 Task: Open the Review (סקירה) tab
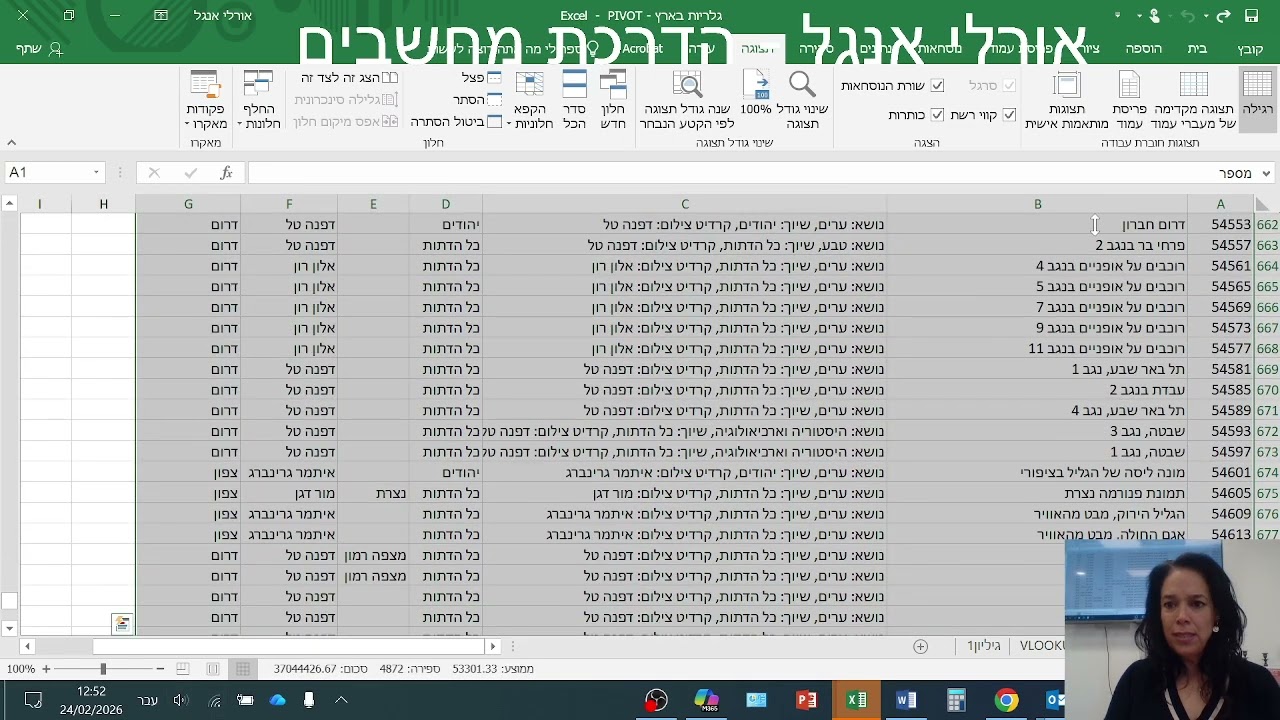816,48
